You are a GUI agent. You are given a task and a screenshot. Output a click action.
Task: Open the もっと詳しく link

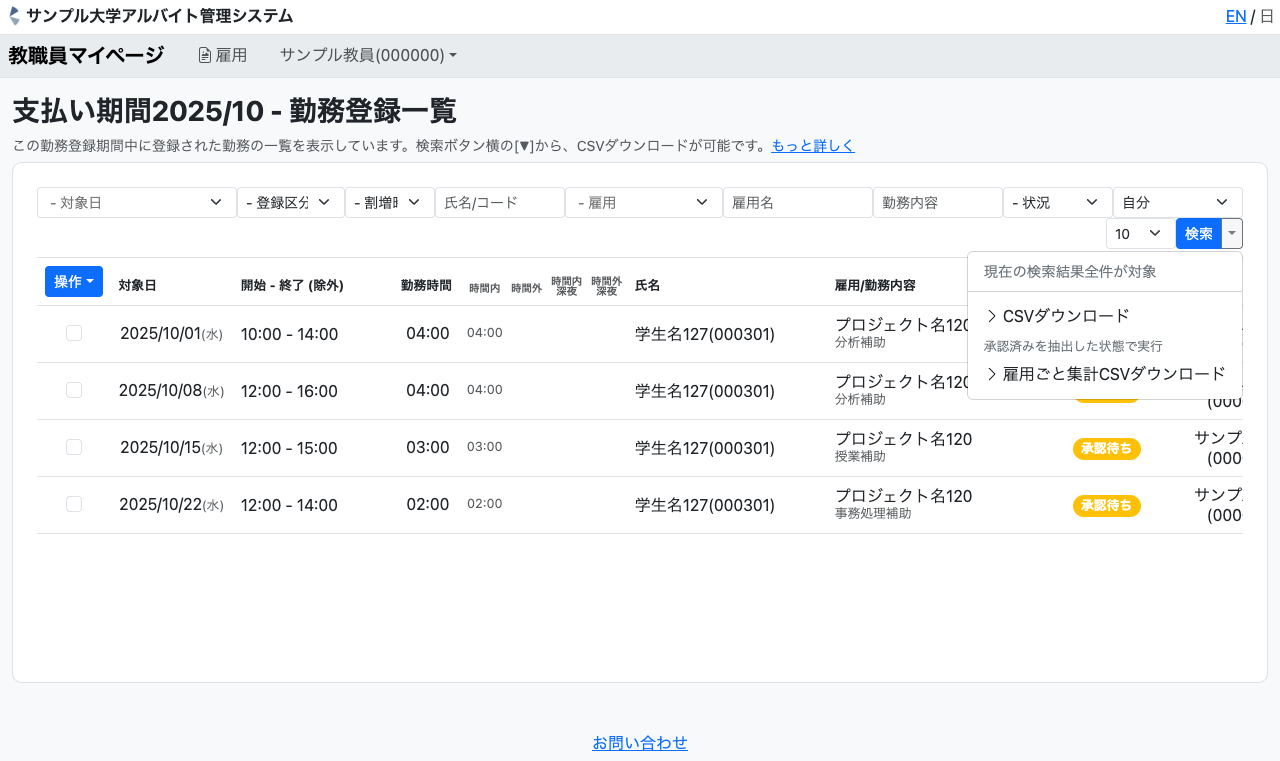point(812,146)
